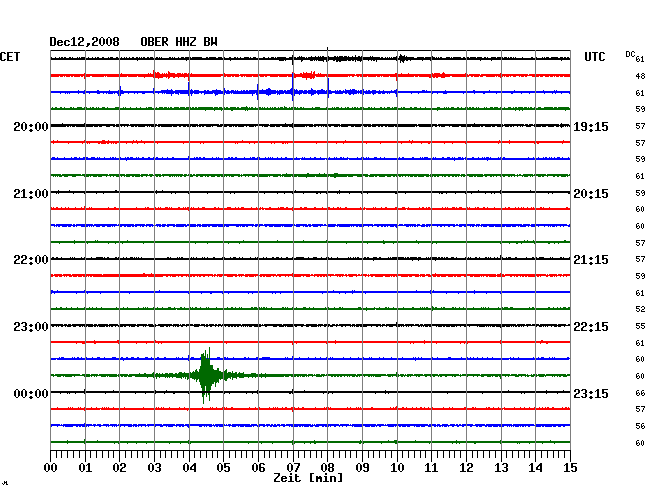650x494 pixels.
Task: Select the "21:00" CET time label
Action: pyautogui.click(x=31, y=194)
